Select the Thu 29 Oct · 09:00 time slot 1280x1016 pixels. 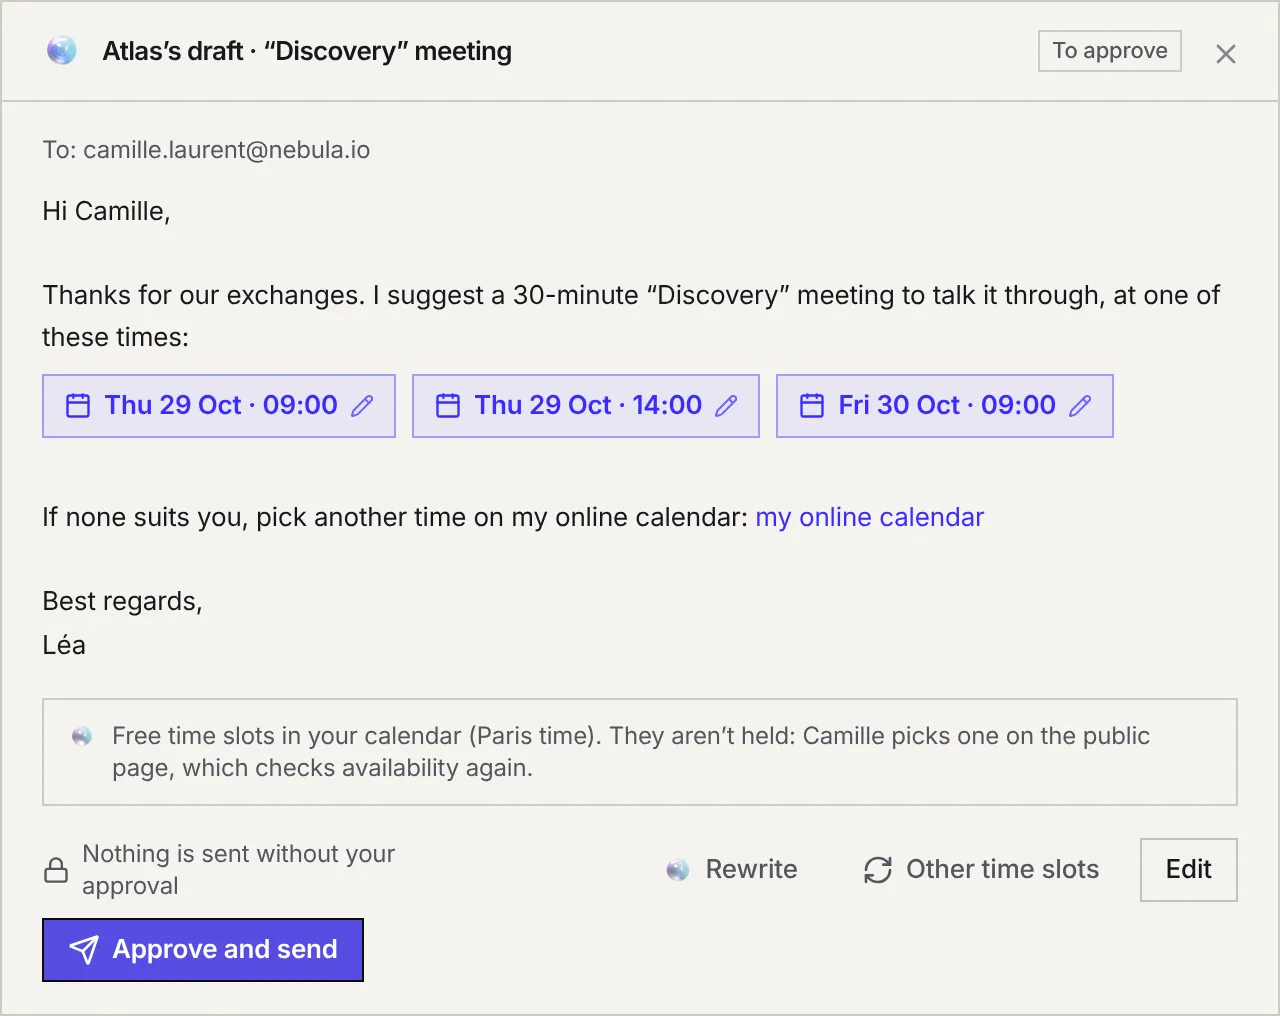[x=219, y=406]
